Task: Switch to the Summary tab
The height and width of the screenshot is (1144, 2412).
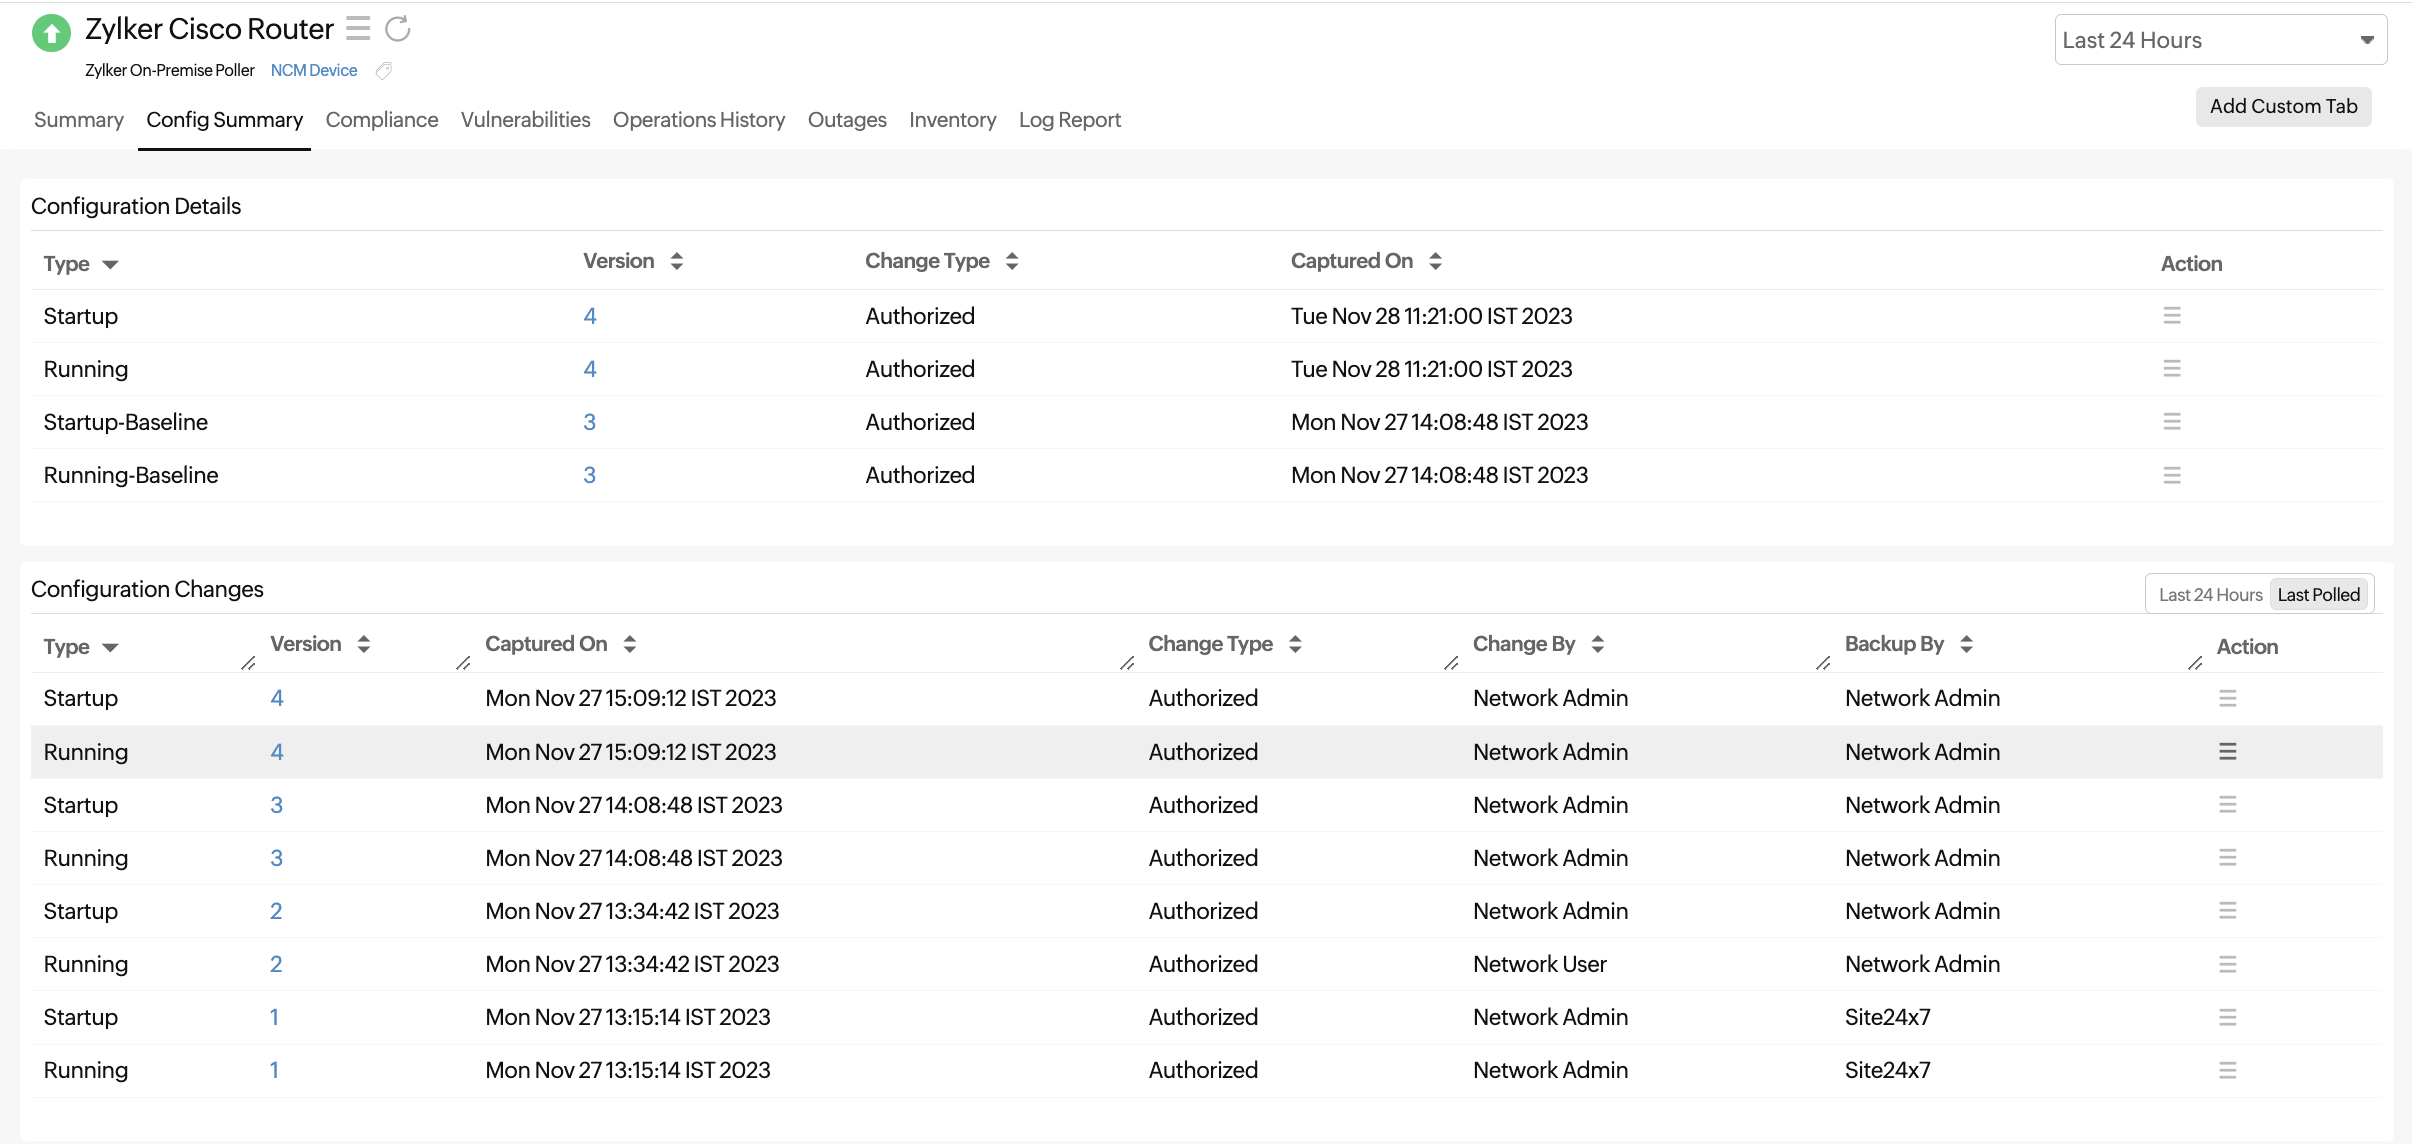Action: 79,120
